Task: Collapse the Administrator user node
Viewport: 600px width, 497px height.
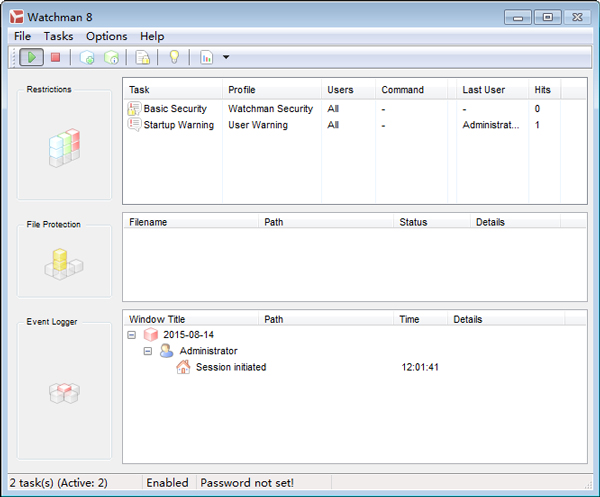Action: point(148,351)
